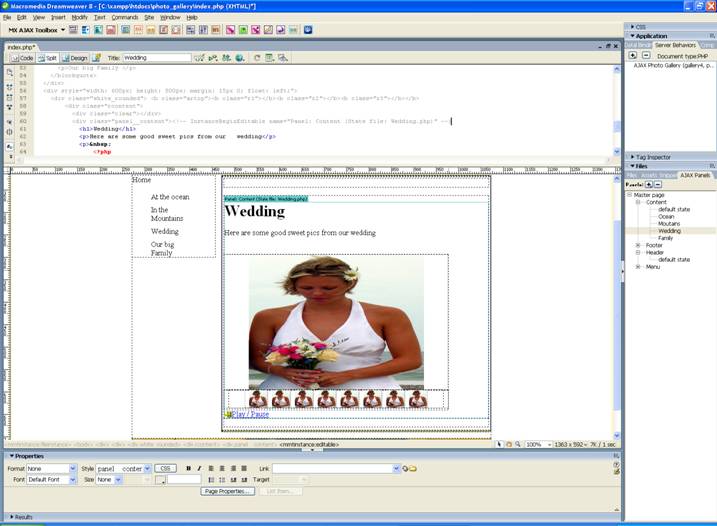Select the Moutains panel state
This screenshot has width=717, height=526.
tap(669, 224)
